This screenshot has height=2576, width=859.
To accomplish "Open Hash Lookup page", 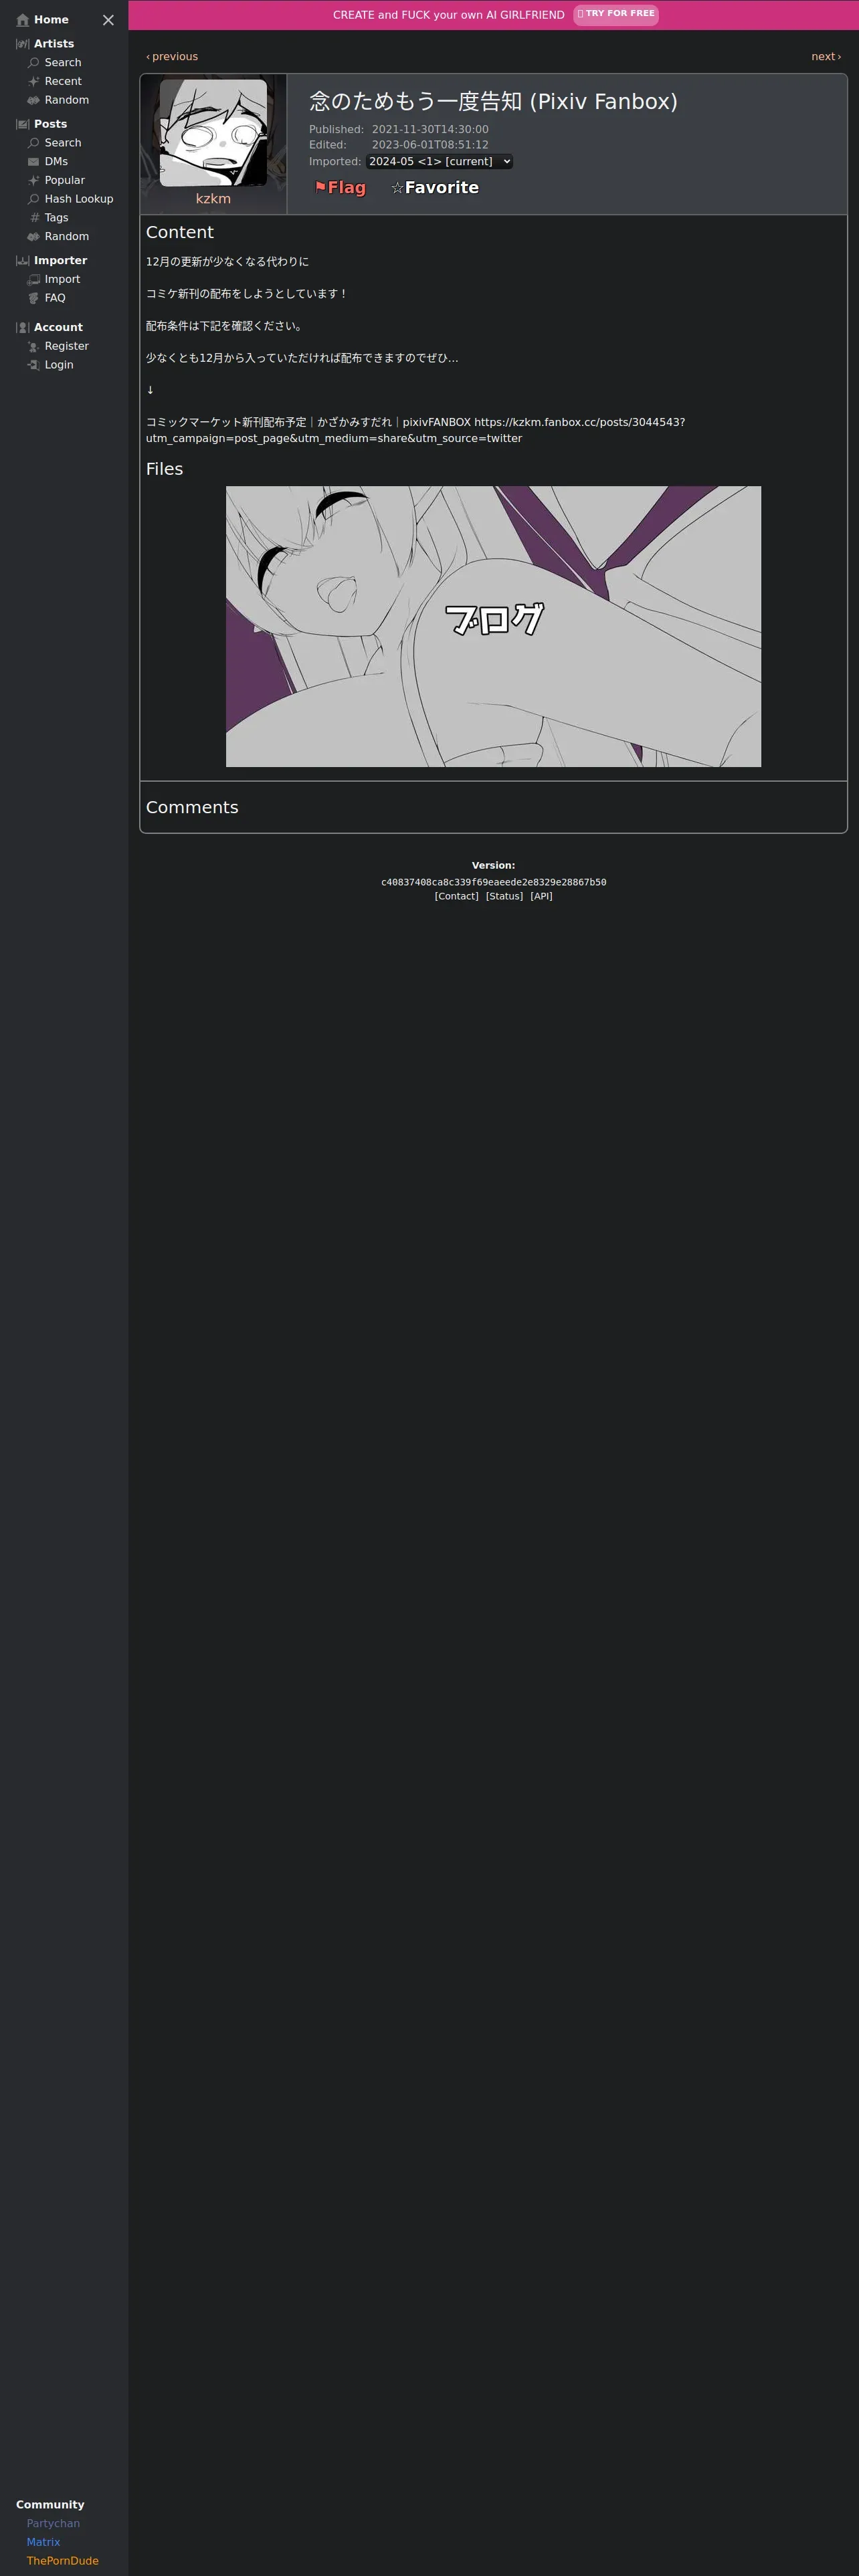I will 79,199.
